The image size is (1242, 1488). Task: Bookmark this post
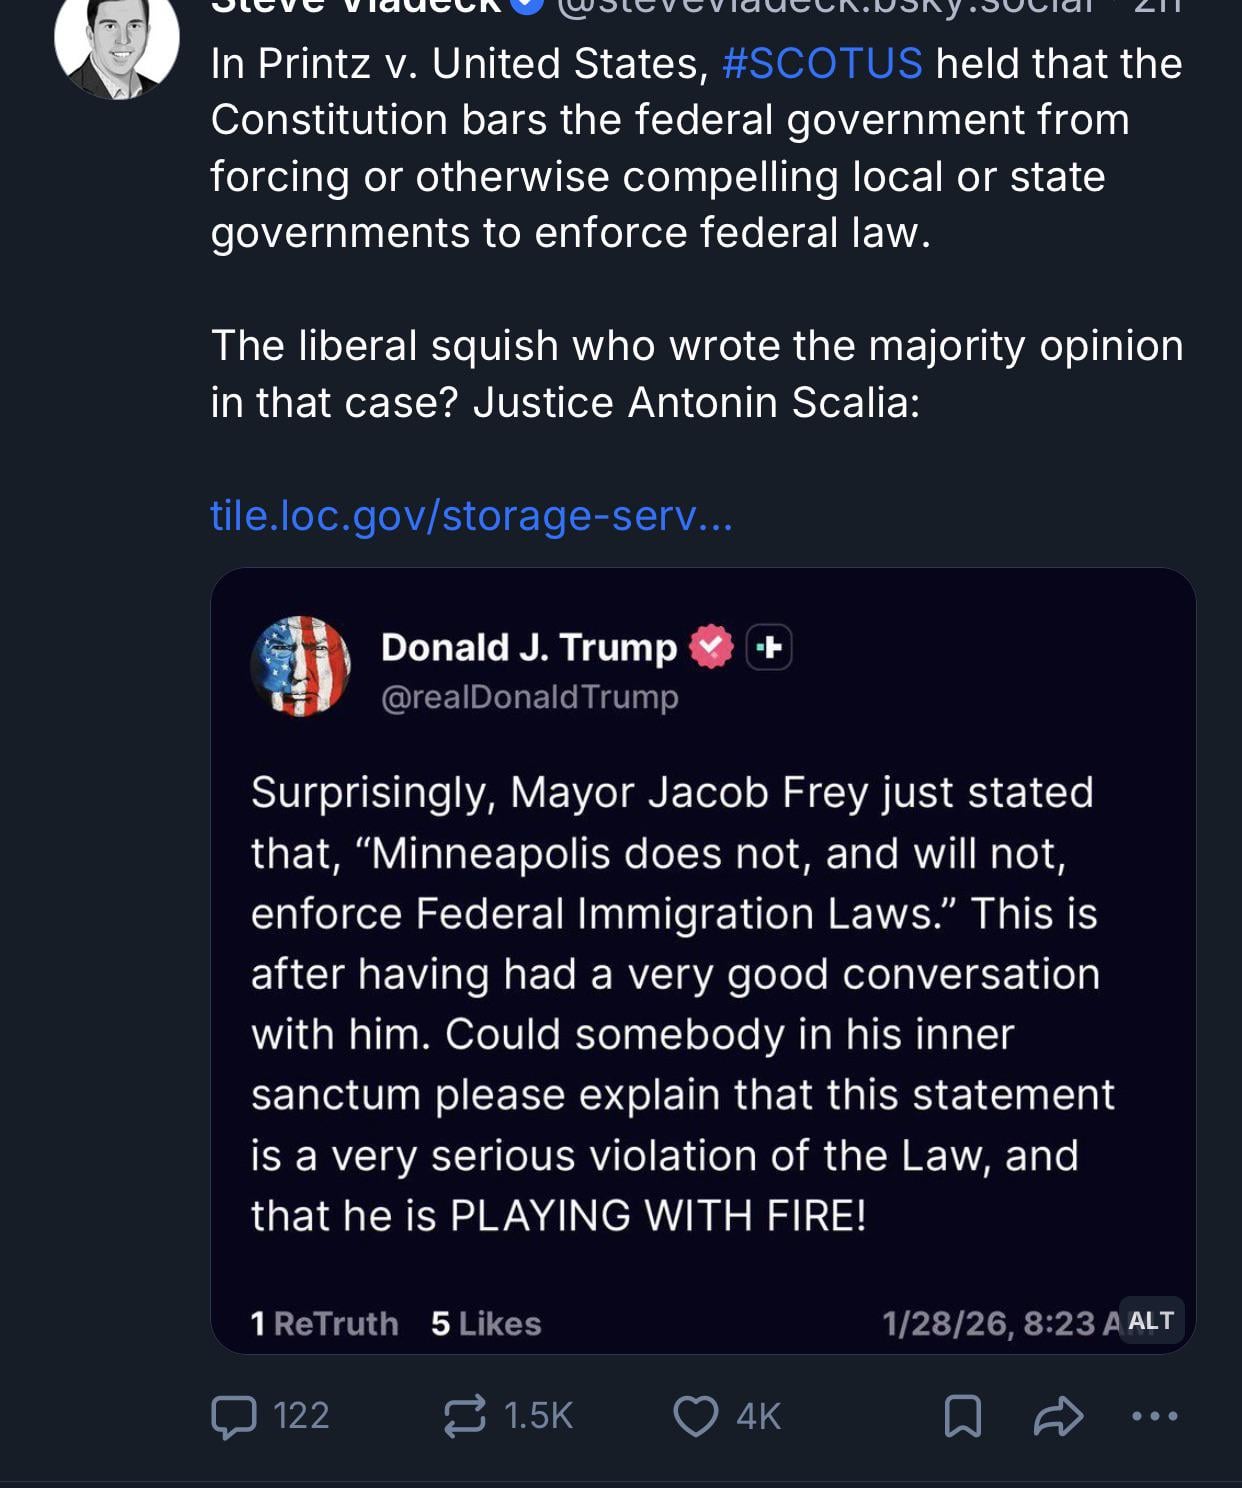[x=962, y=1416]
